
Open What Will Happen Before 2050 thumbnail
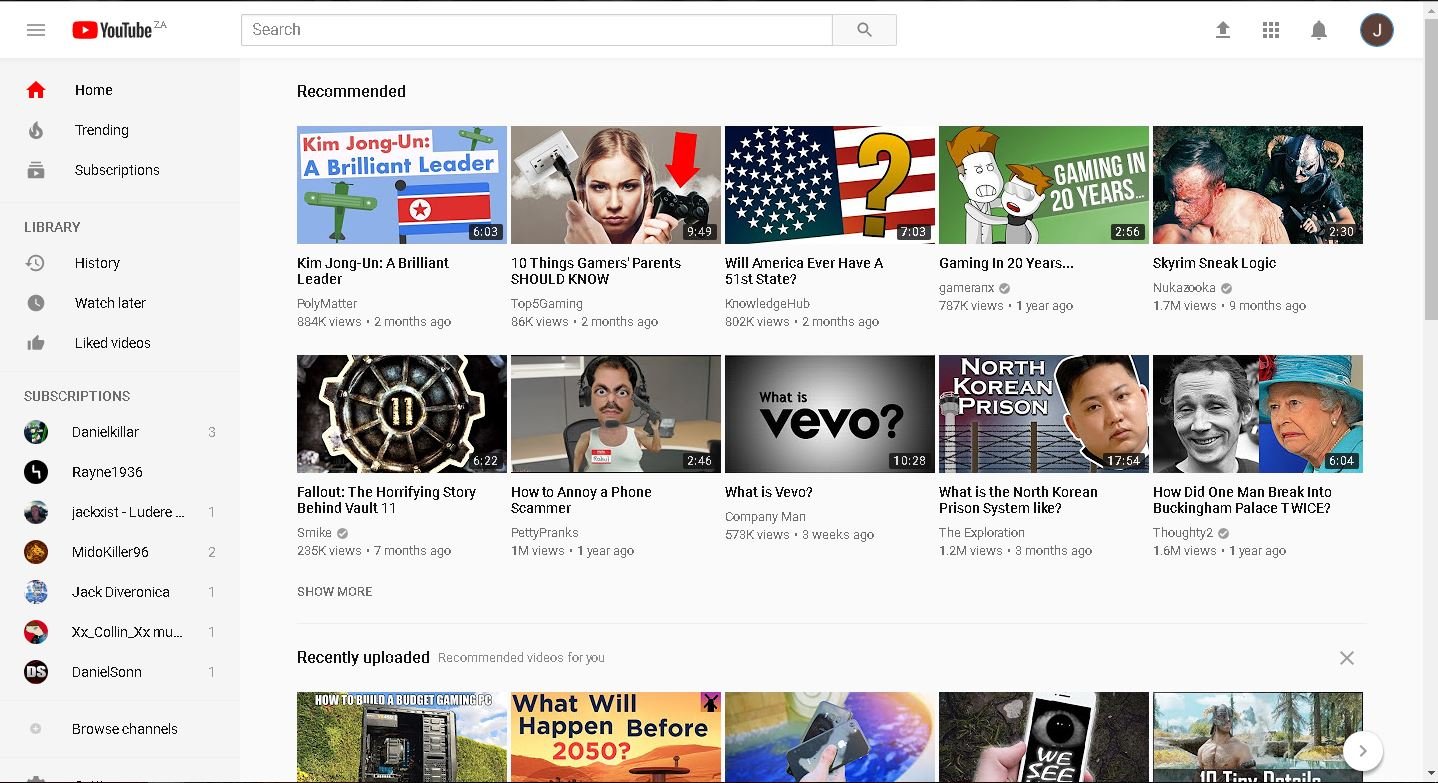pyautogui.click(x=616, y=737)
